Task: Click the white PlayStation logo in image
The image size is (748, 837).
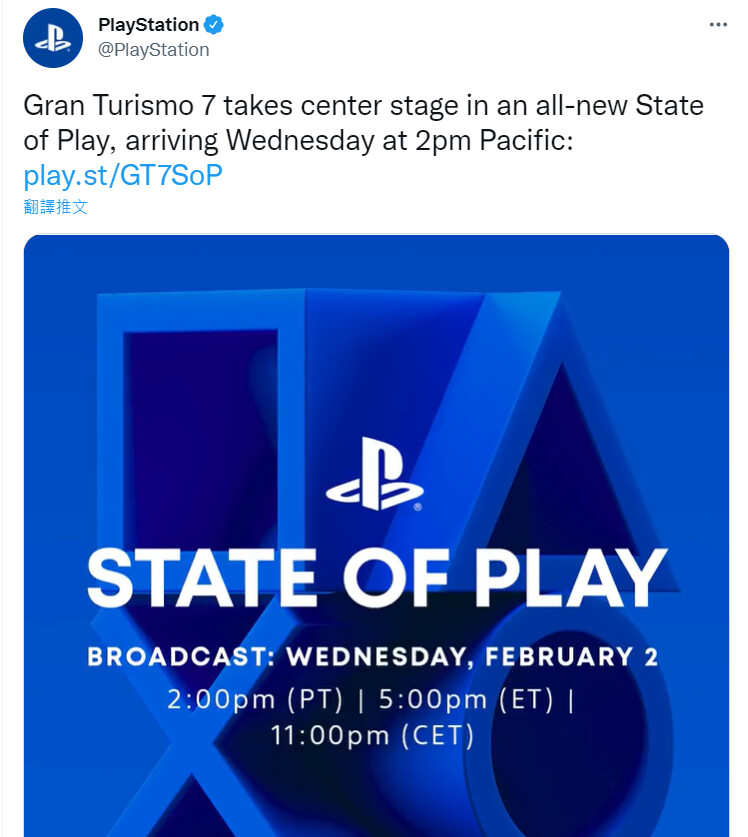Action: [x=375, y=474]
